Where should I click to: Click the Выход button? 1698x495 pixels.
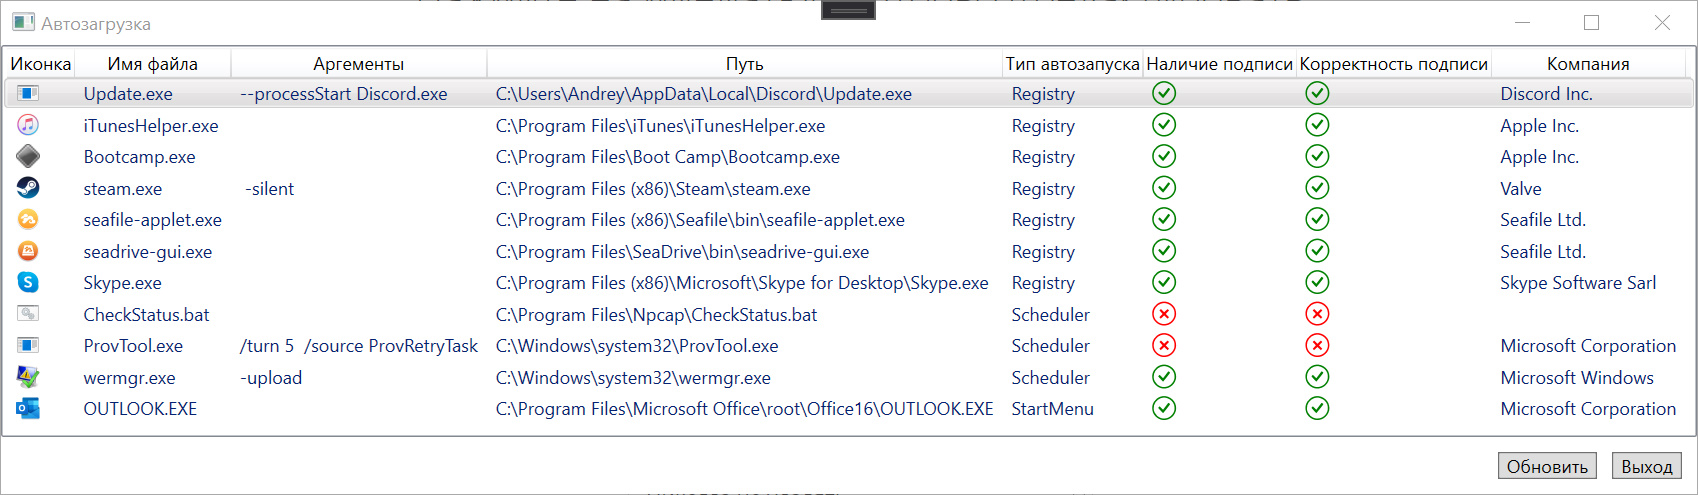(x=1647, y=466)
